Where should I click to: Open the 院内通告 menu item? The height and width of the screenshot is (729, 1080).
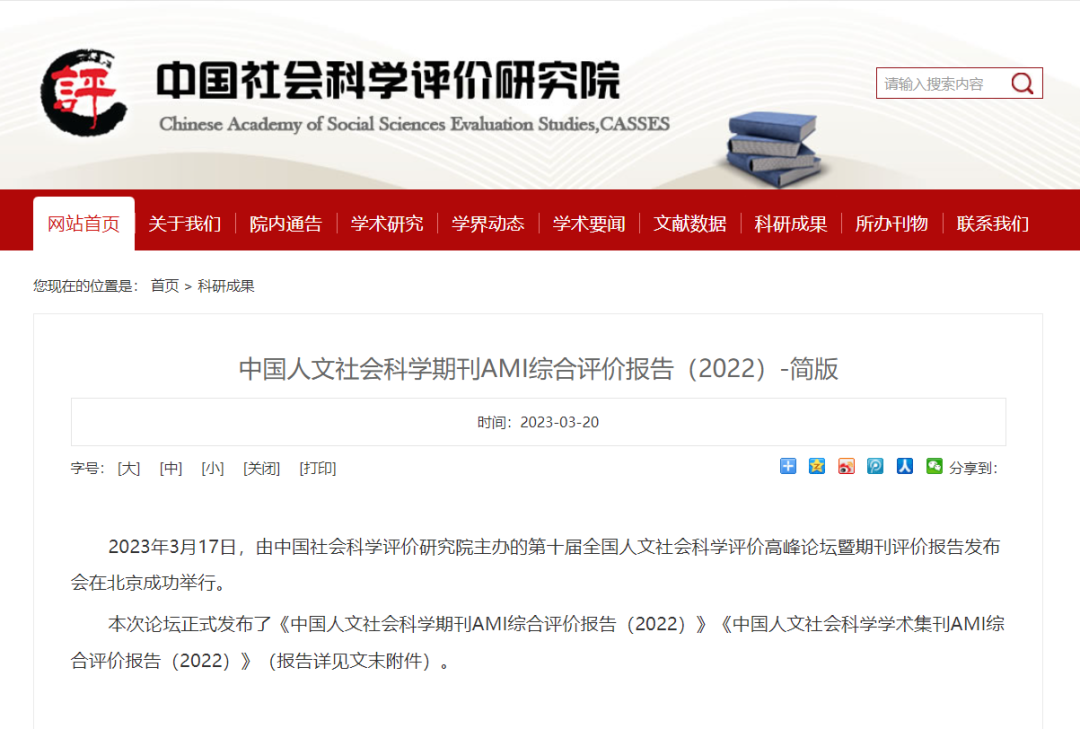click(286, 223)
